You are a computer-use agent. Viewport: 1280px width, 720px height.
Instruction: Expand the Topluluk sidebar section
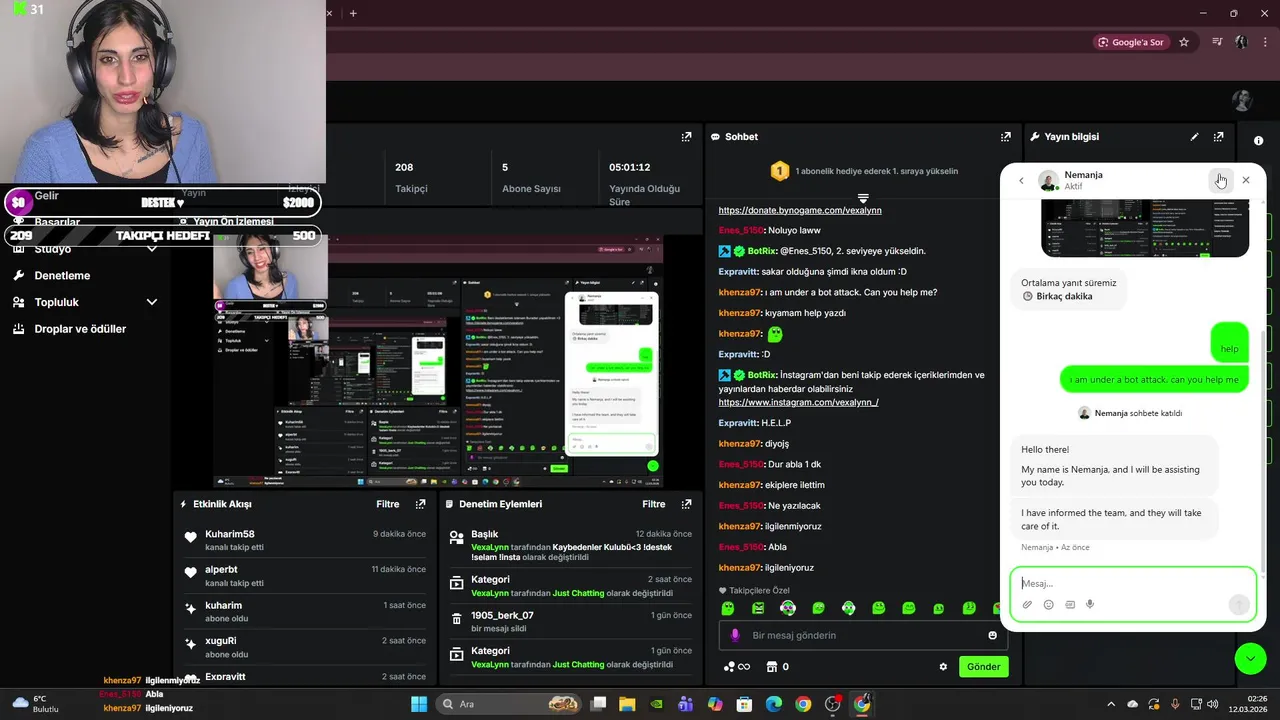click(152, 302)
